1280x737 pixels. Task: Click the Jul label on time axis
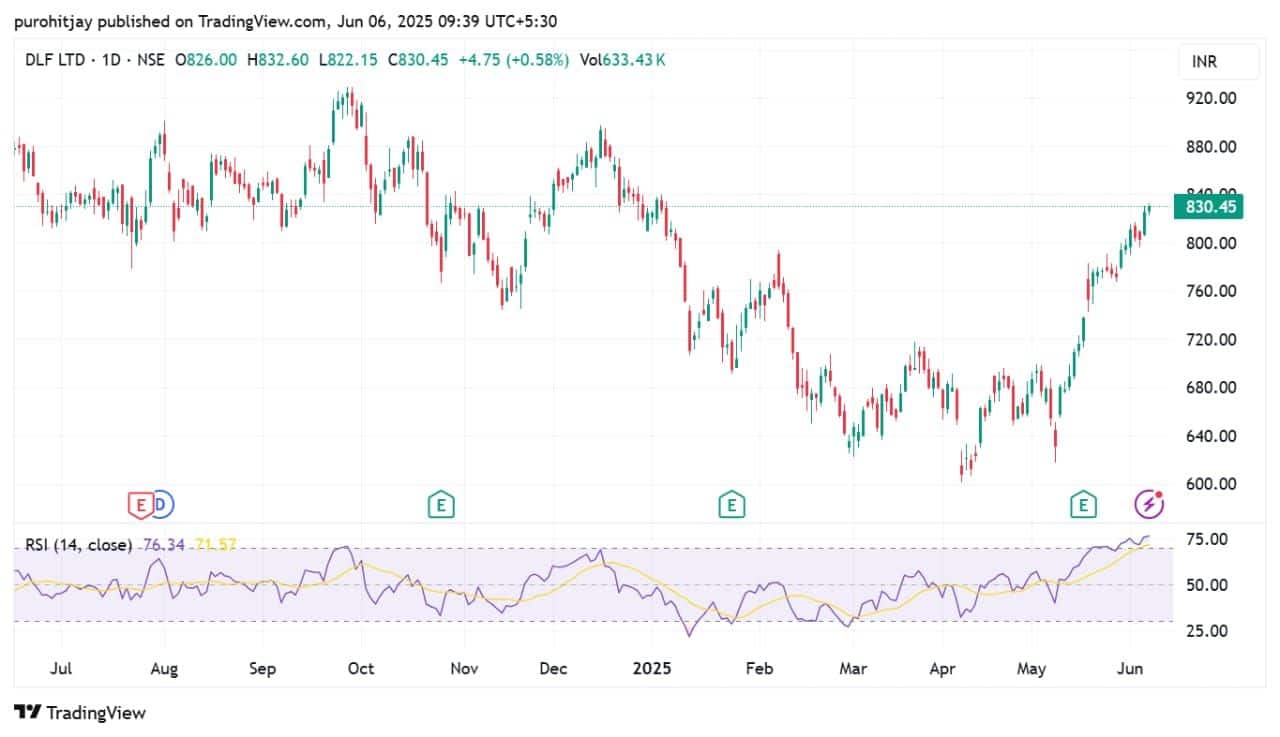point(60,668)
